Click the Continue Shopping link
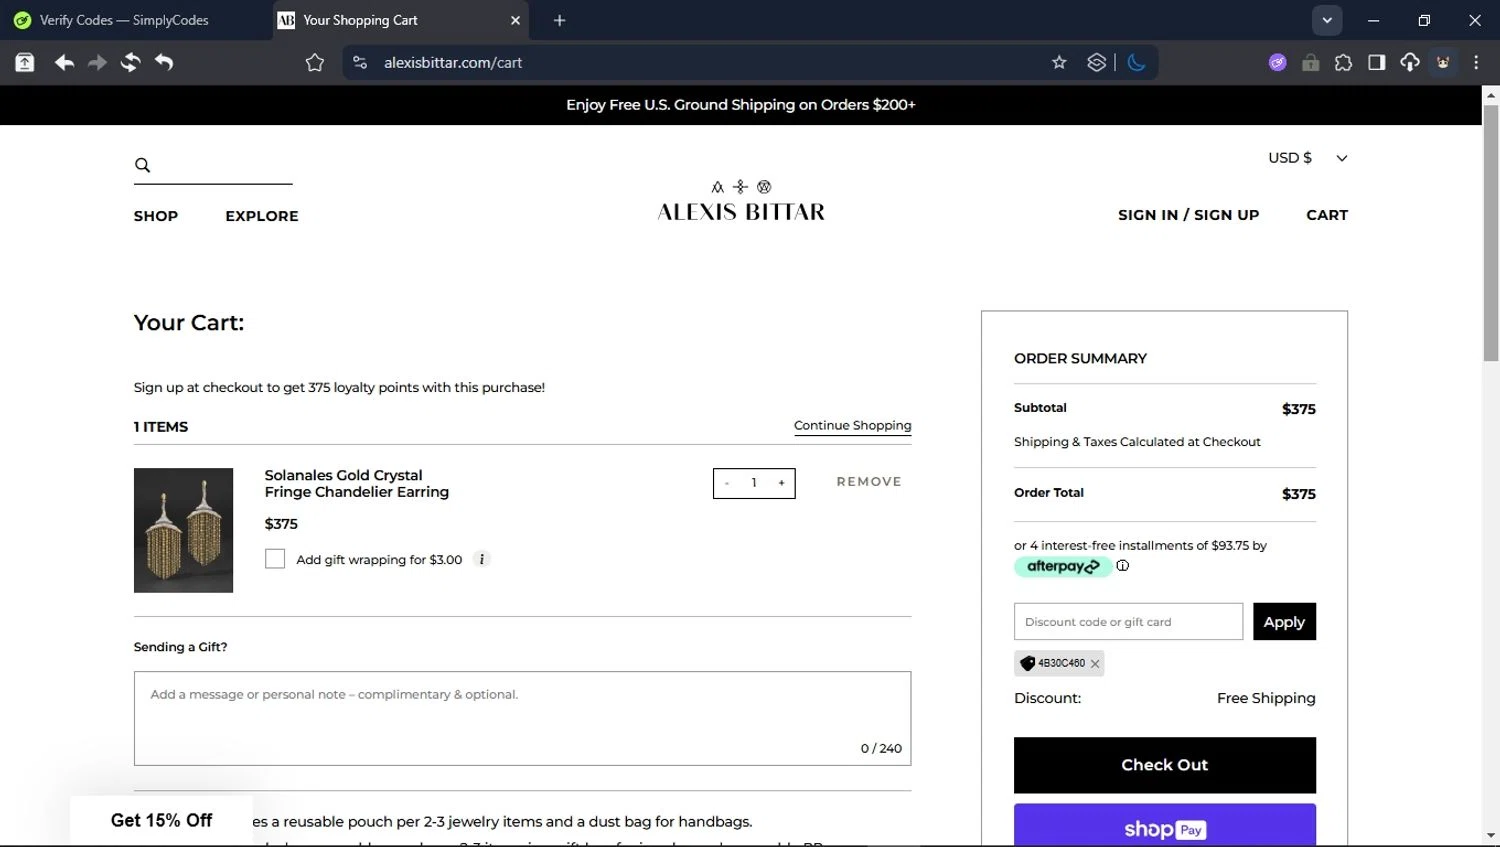The image size is (1500, 847). click(x=852, y=426)
